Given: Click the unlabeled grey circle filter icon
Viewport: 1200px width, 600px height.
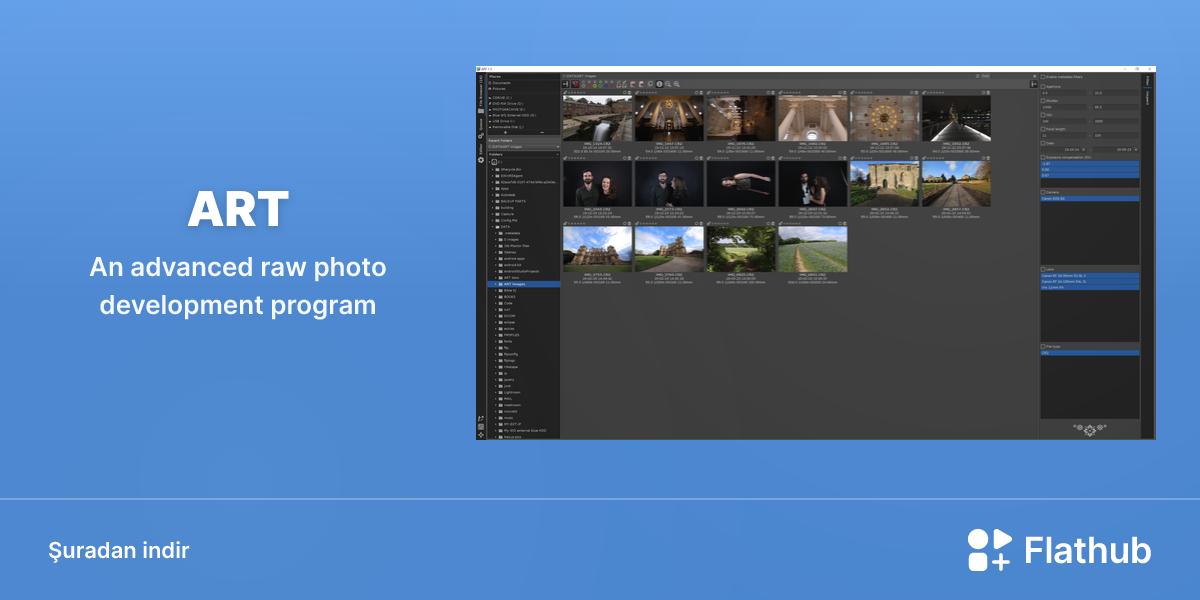Looking at the screenshot, I should pos(583,86).
